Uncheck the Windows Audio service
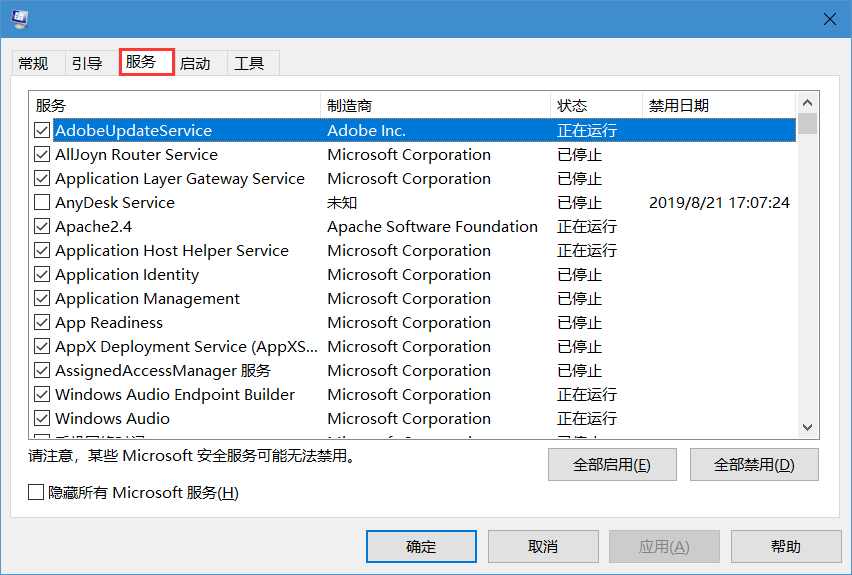 42,418
